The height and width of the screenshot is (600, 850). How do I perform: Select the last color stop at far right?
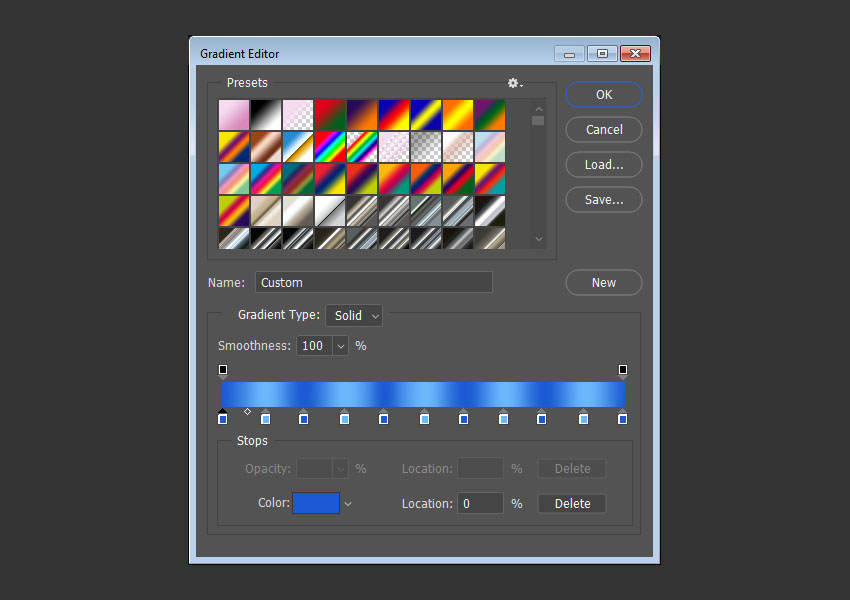623,418
